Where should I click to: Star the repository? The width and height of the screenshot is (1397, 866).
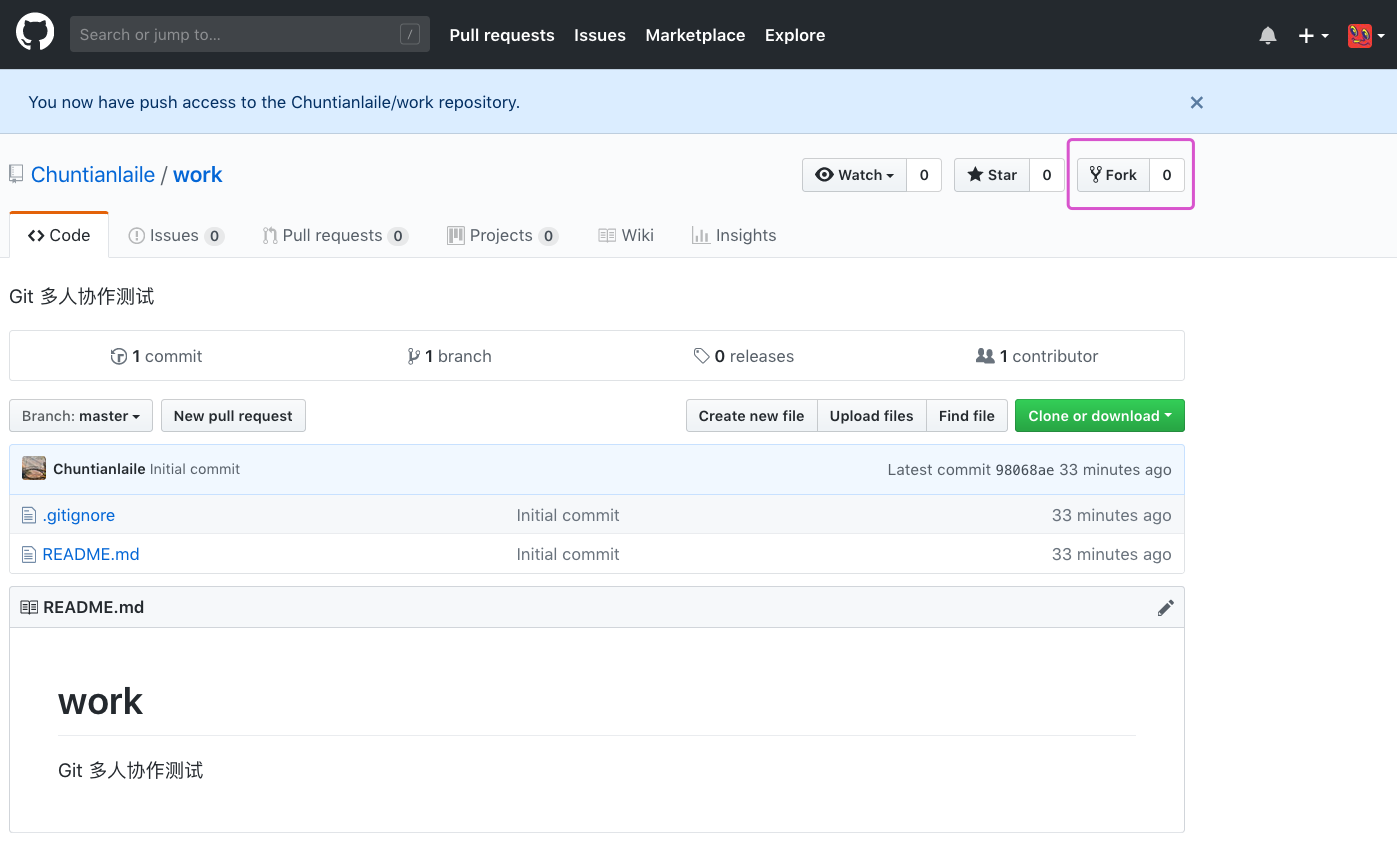(992, 175)
